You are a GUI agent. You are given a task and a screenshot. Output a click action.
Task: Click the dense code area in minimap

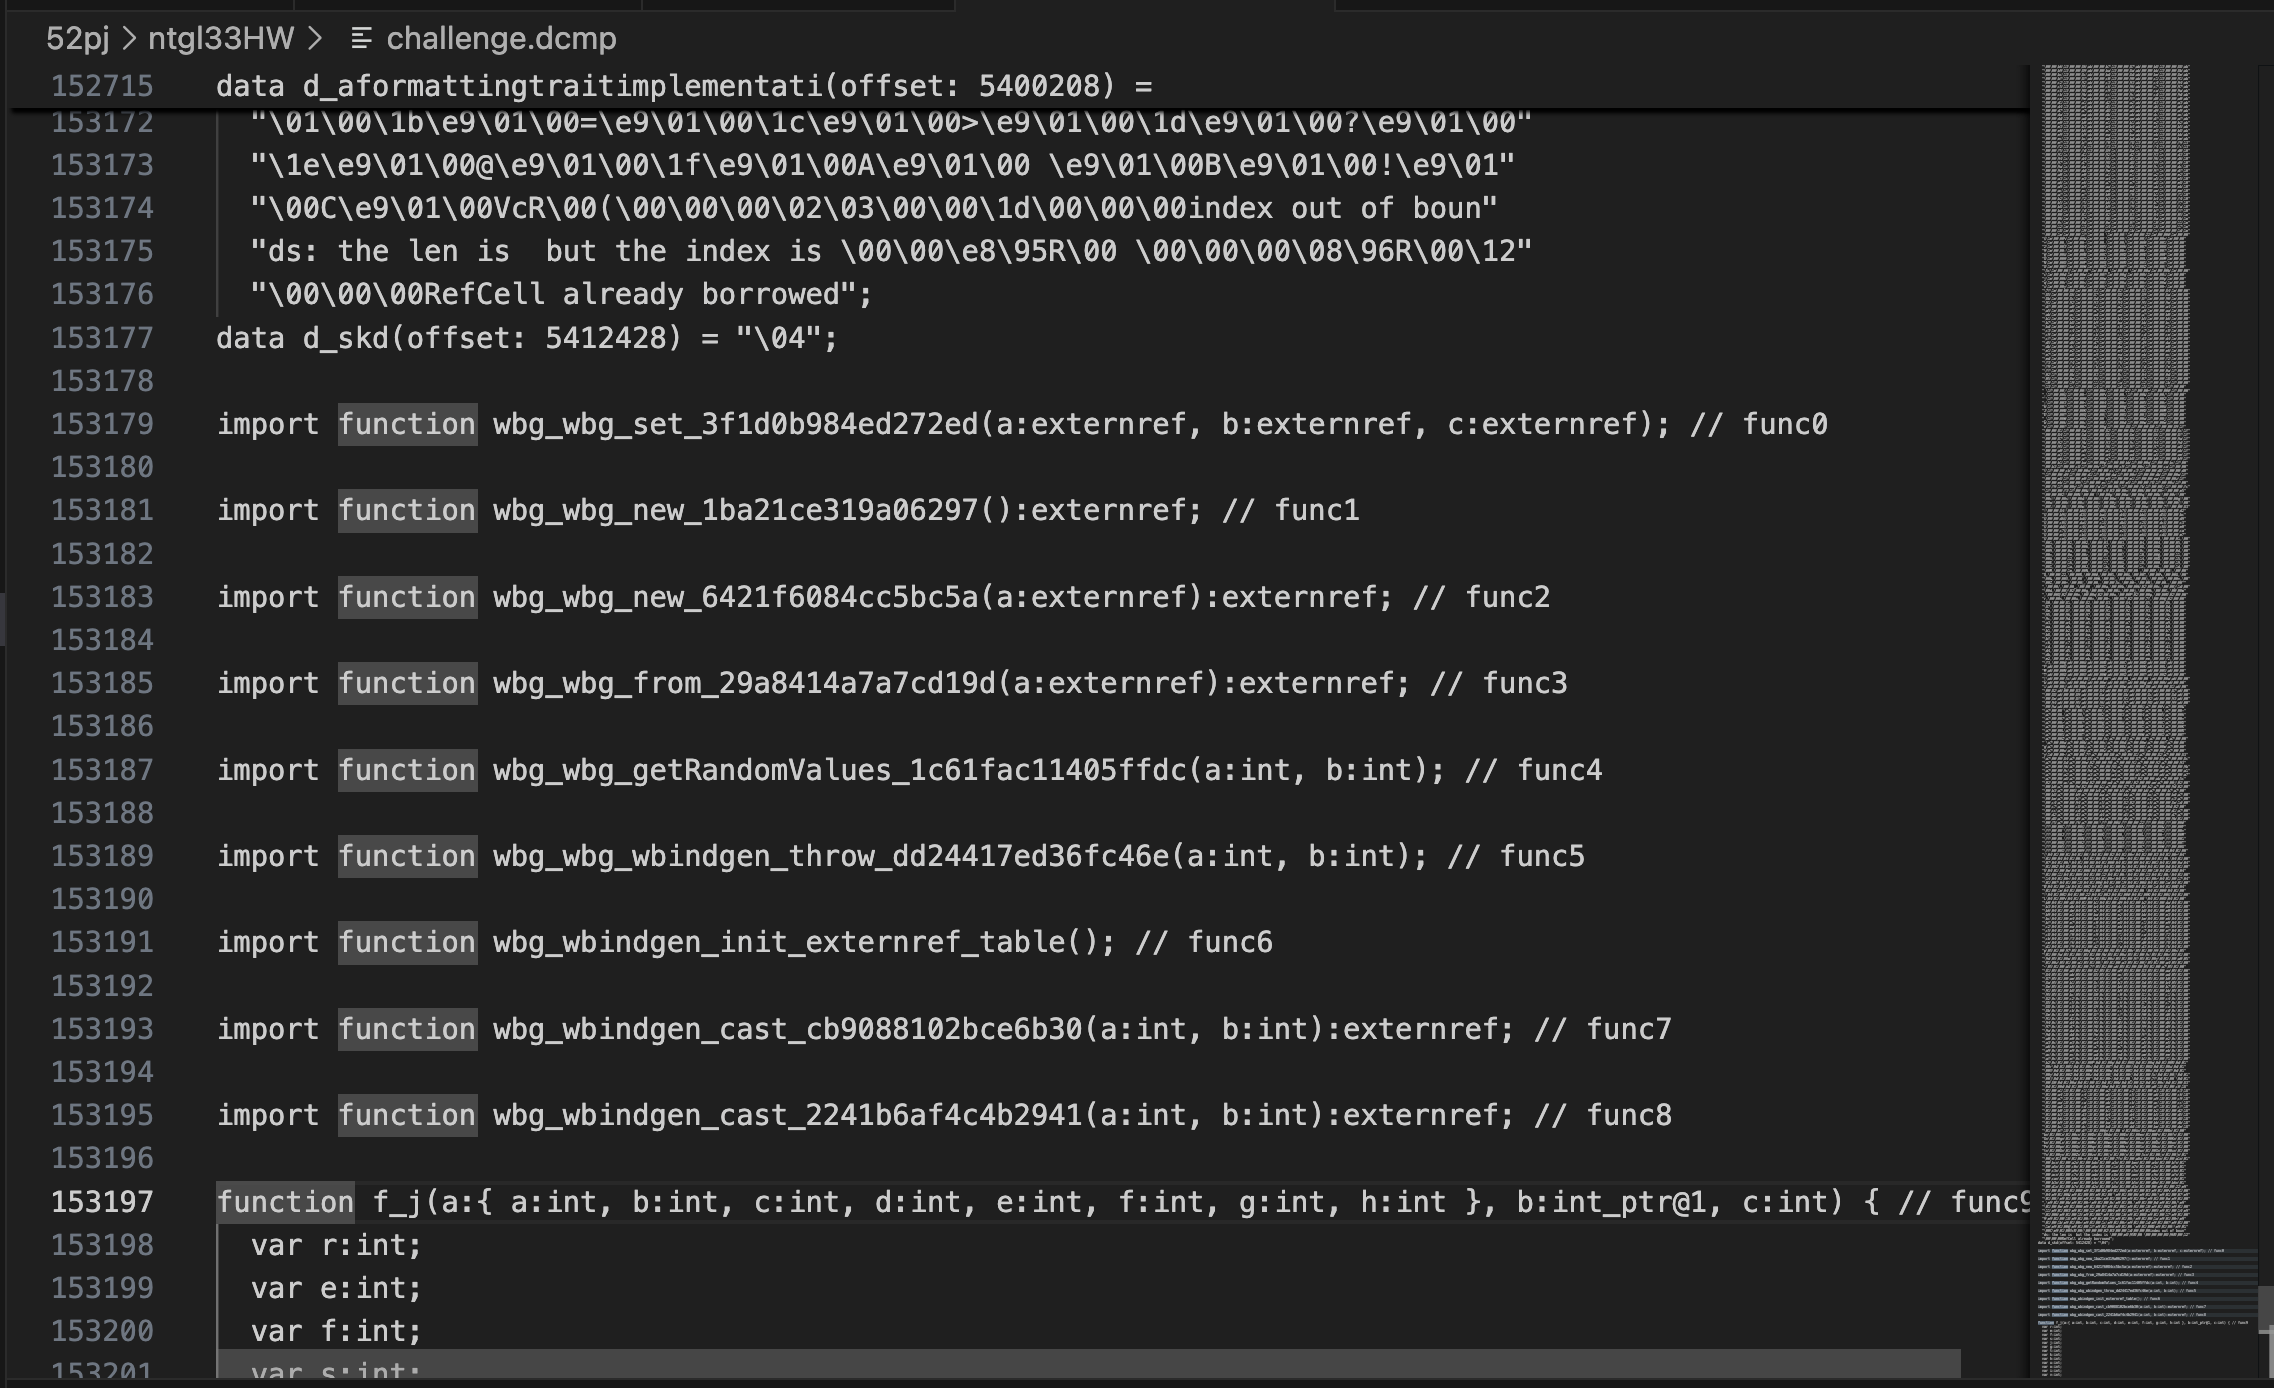tap(2115, 650)
